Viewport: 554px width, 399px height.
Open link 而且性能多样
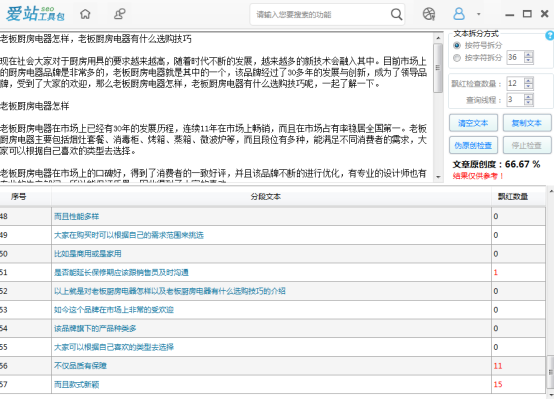76,216
